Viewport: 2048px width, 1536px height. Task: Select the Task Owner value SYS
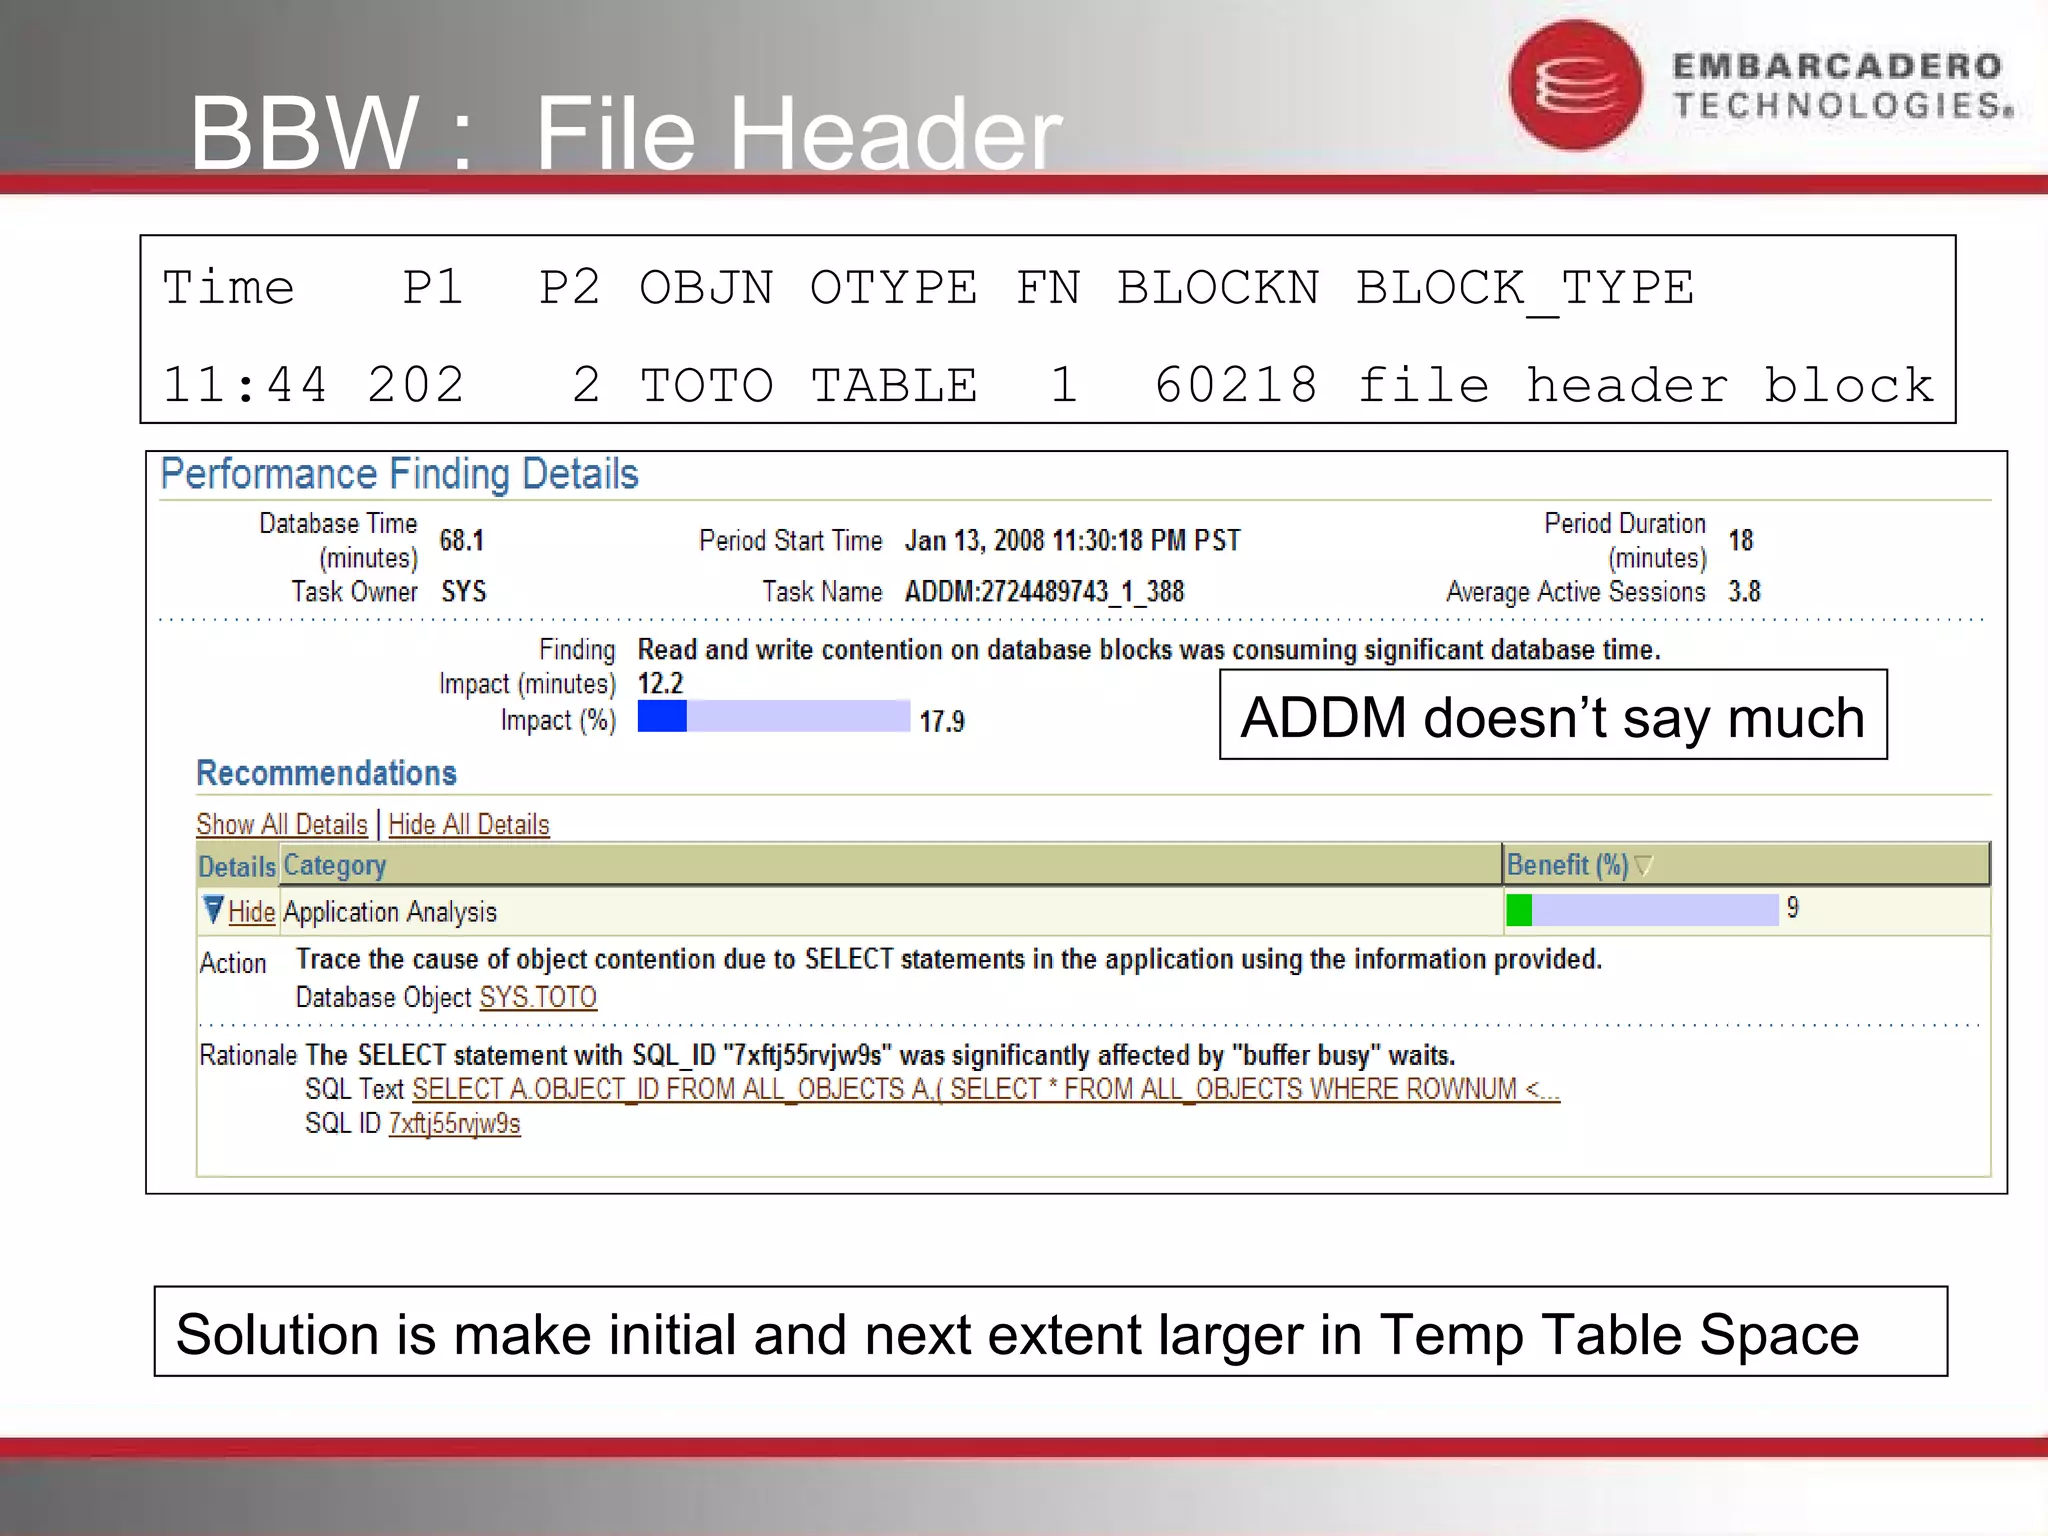click(464, 591)
